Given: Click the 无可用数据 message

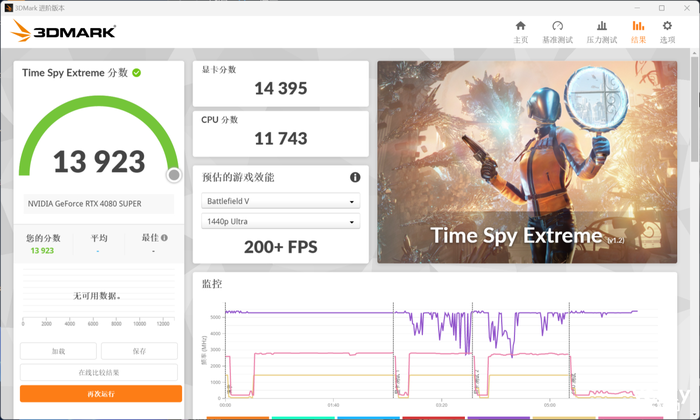Looking at the screenshot, I should (x=97, y=296).
